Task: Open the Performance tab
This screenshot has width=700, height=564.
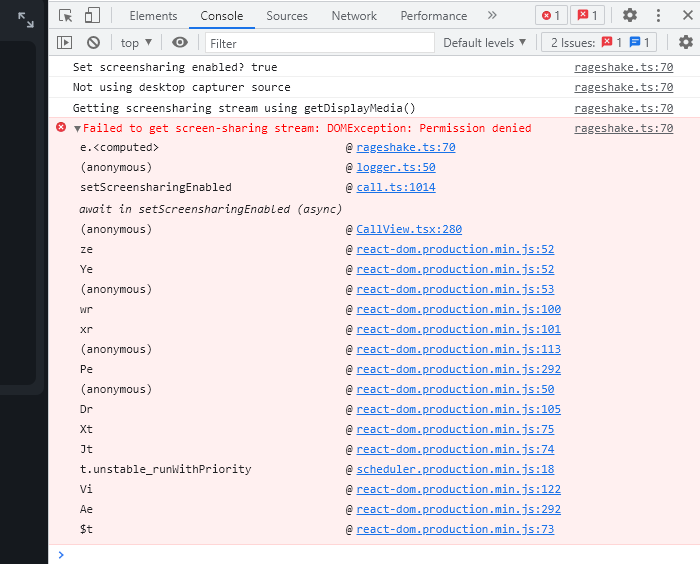Action: (x=433, y=16)
